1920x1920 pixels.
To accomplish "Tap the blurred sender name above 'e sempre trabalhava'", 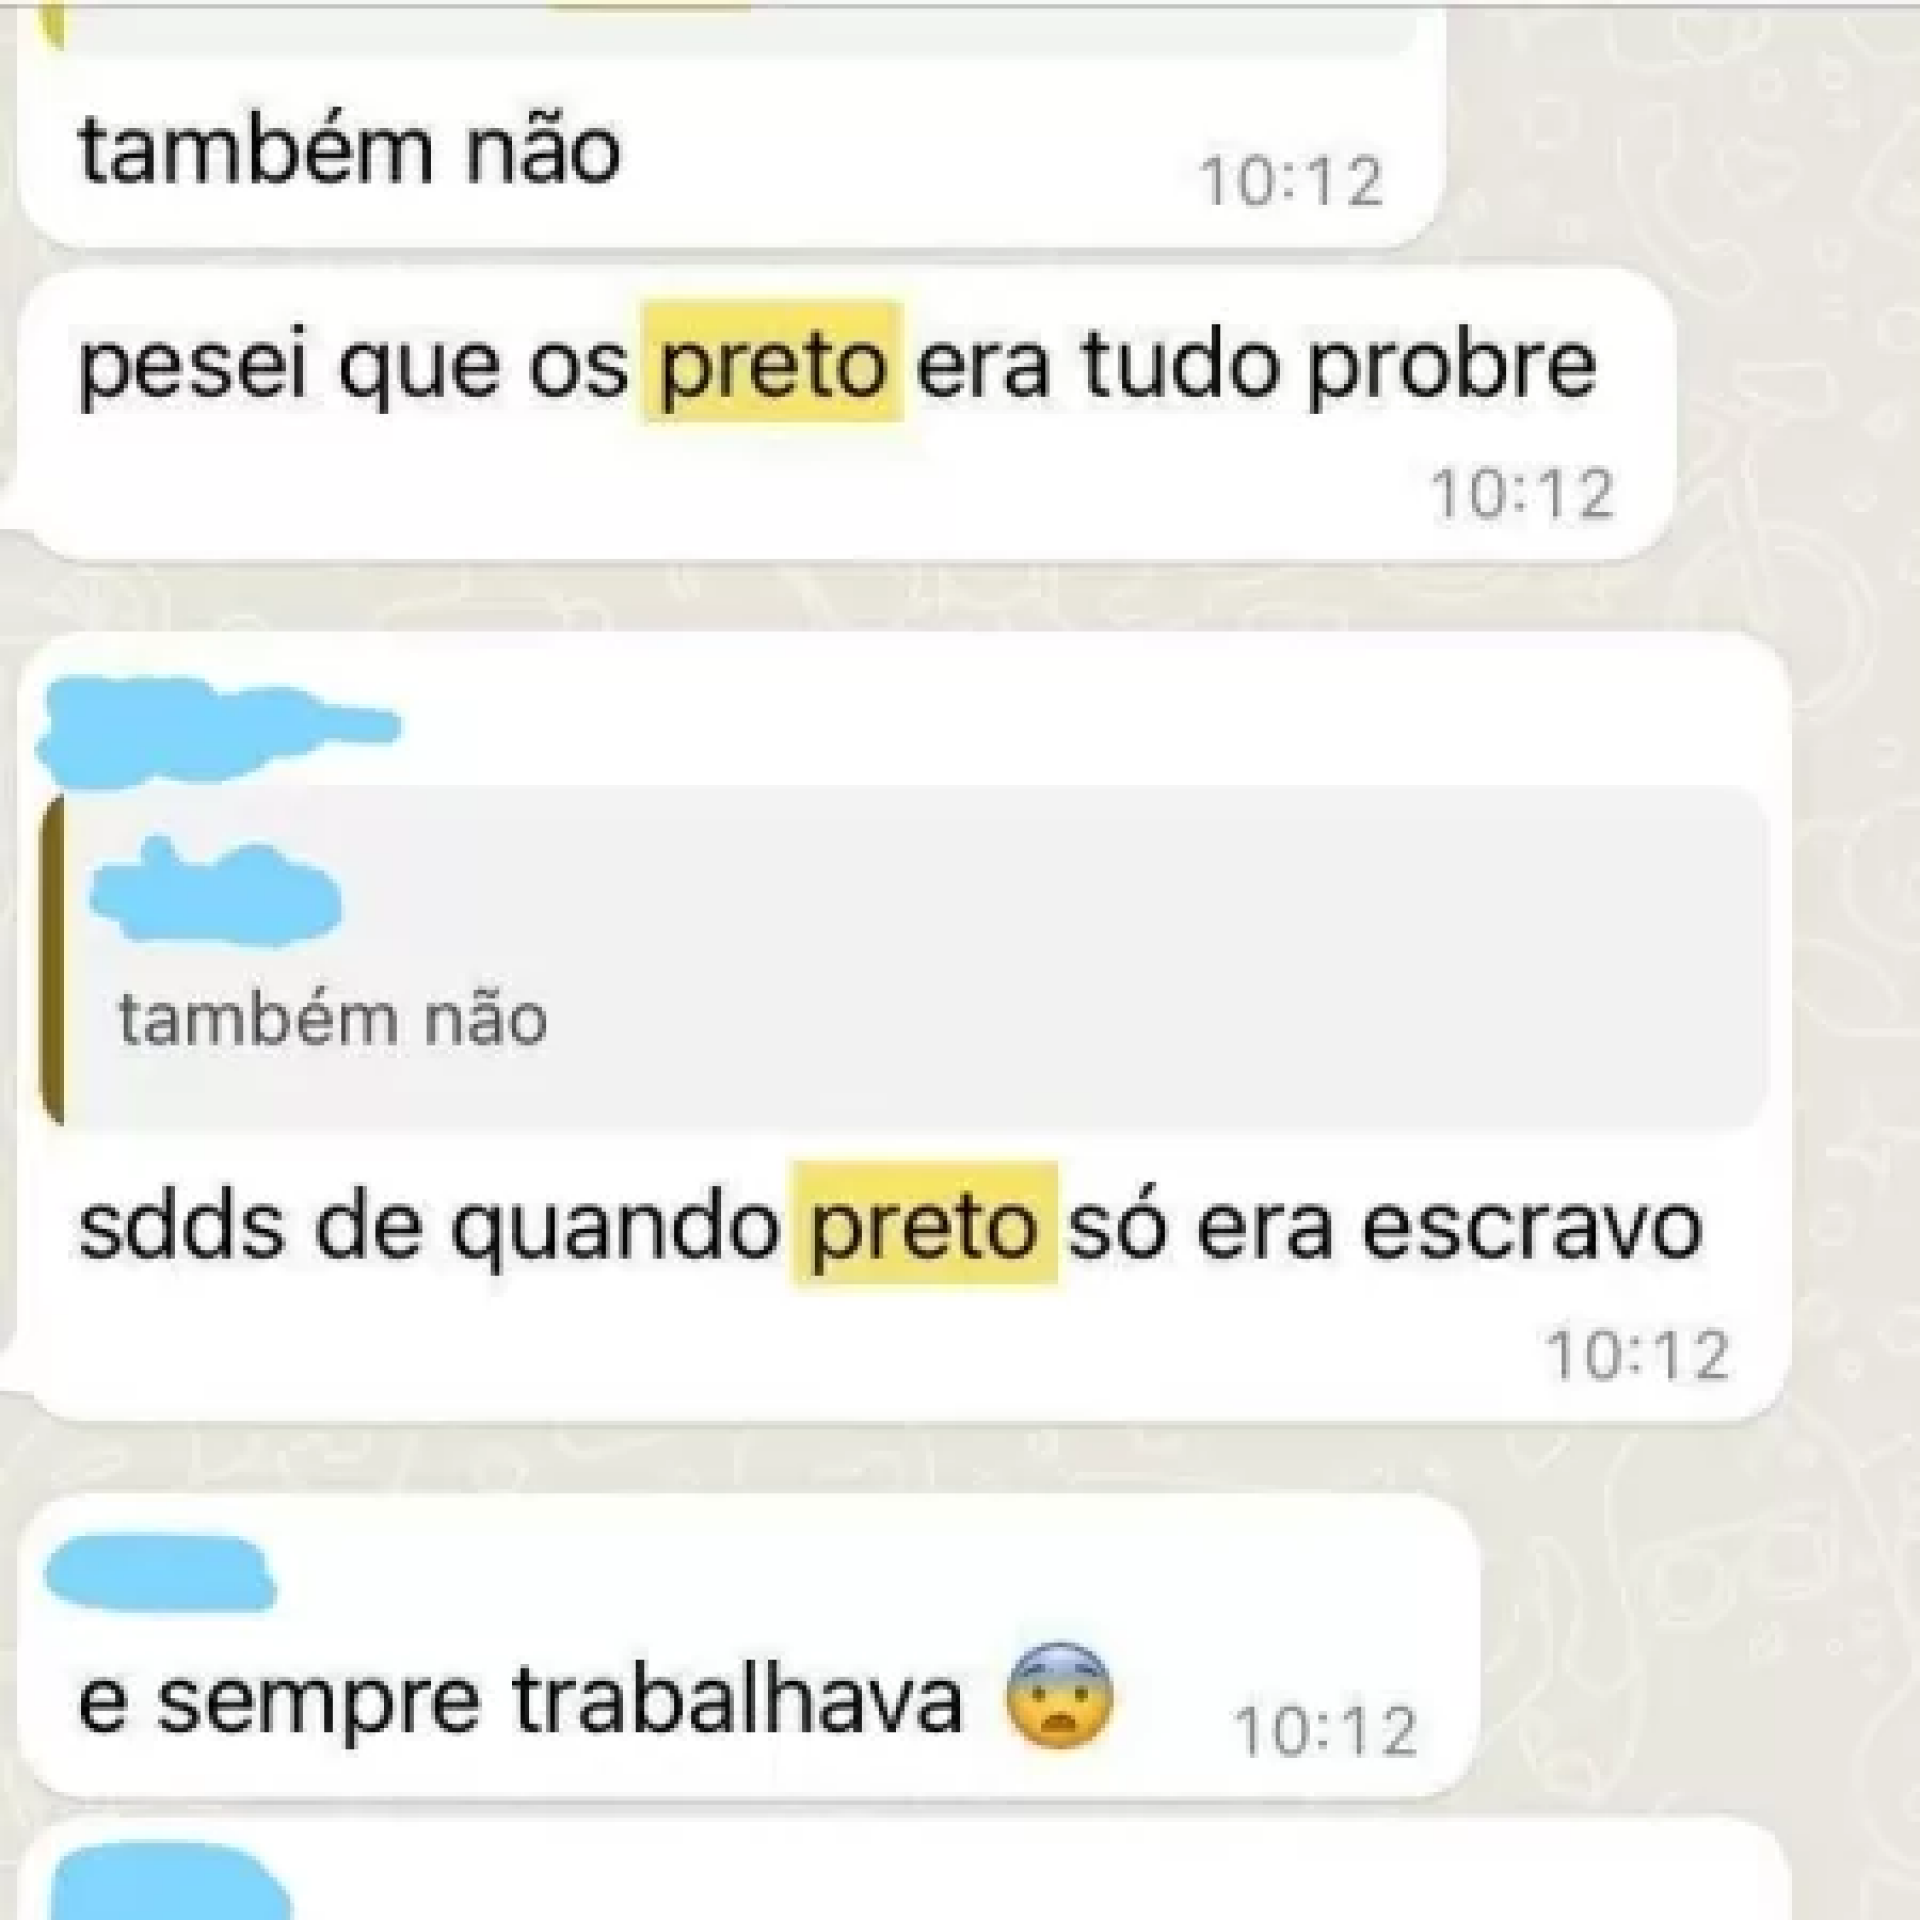I will pyautogui.click(x=161, y=1574).
